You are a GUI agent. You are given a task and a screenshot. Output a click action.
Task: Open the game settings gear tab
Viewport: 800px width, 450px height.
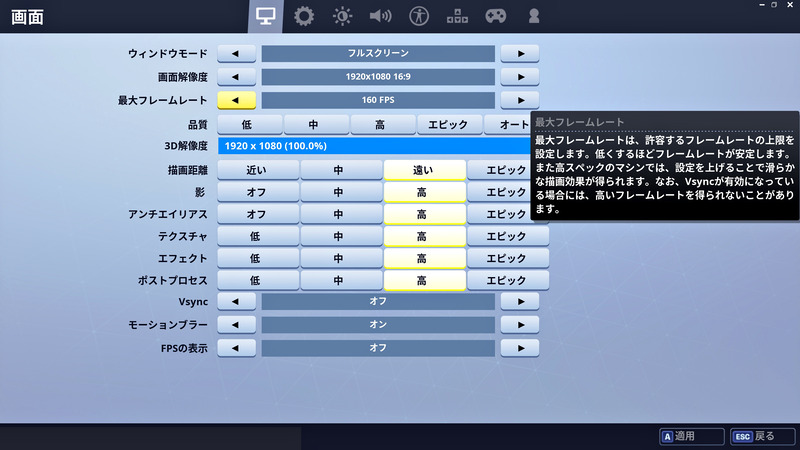coord(304,16)
